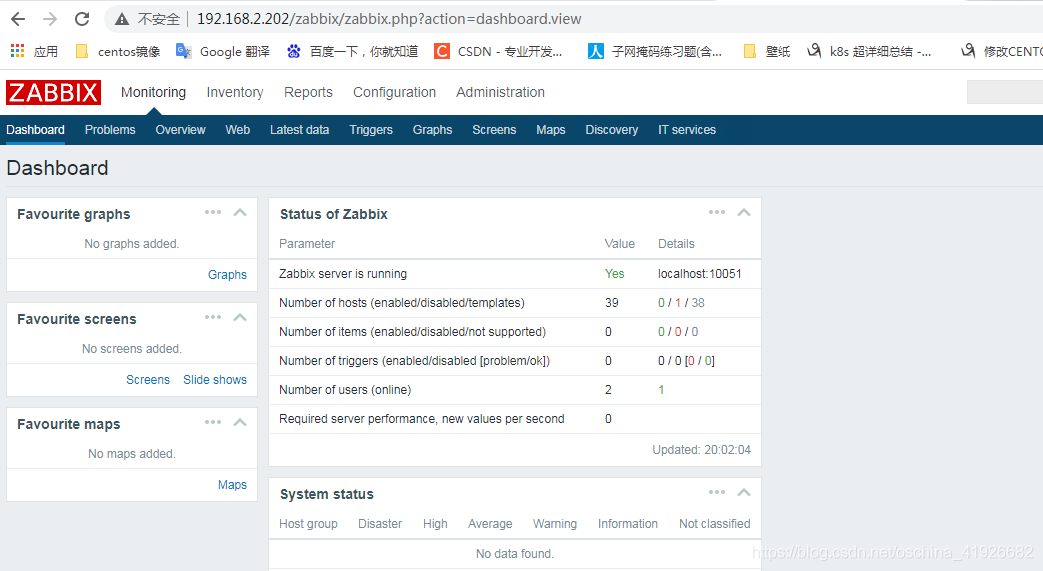Click the browser back arrow
1043x571 pixels.
(18, 19)
